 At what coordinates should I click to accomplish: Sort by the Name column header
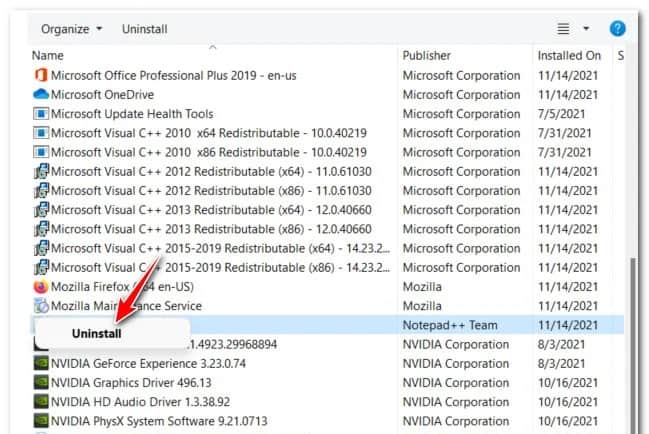tap(48, 55)
